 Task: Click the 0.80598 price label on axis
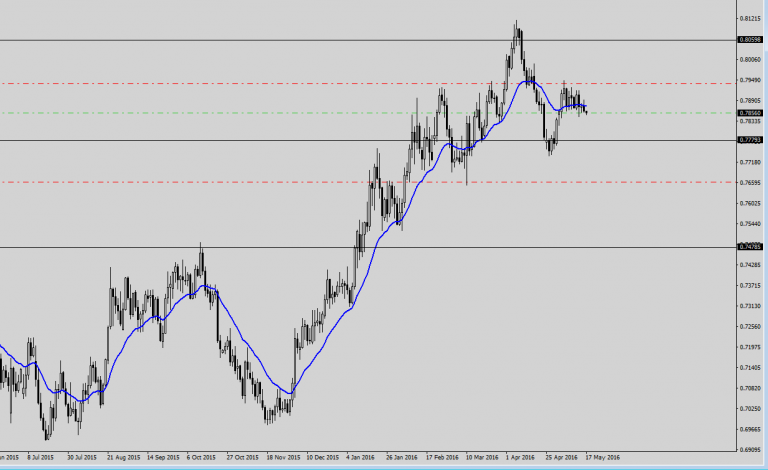(751, 40)
